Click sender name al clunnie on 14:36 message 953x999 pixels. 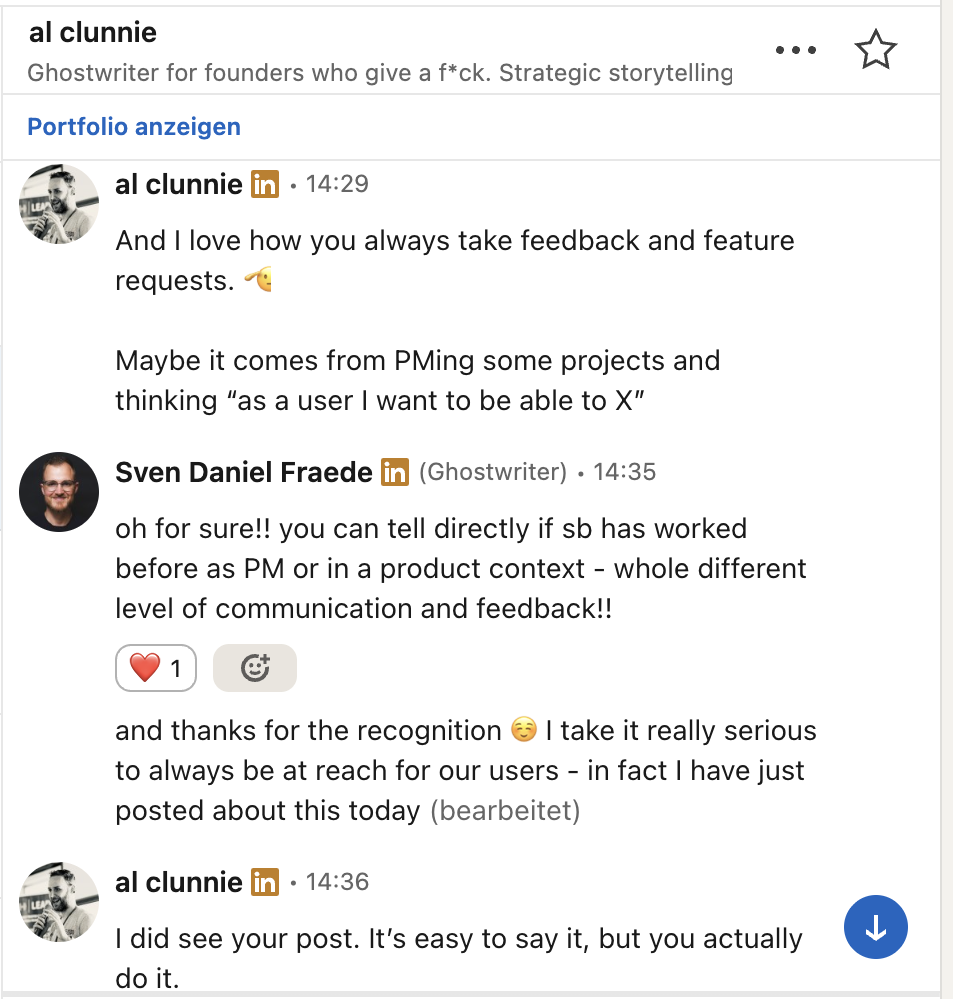pyautogui.click(x=179, y=883)
